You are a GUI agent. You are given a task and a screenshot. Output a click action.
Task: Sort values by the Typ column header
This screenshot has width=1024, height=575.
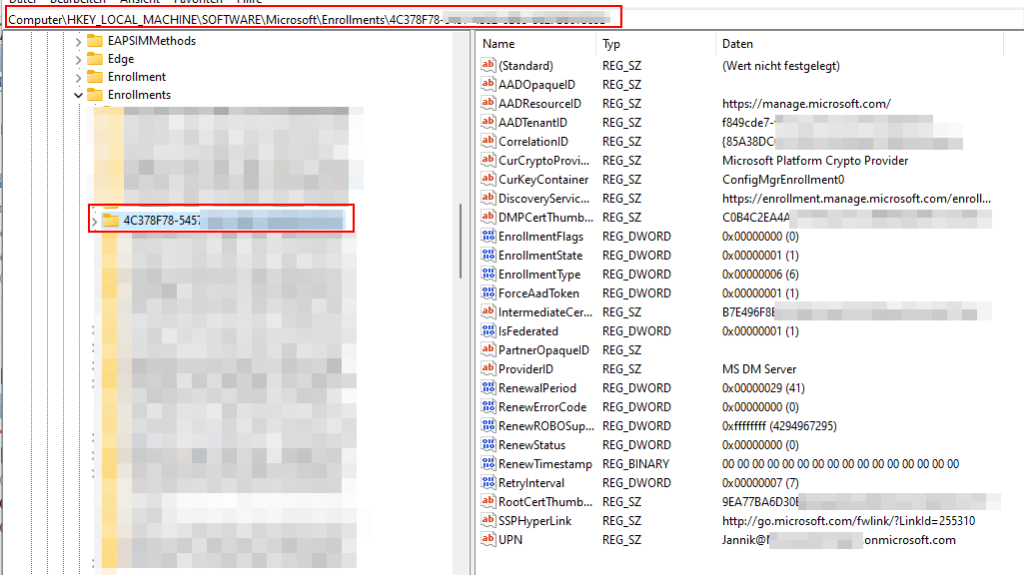(x=611, y=44)
